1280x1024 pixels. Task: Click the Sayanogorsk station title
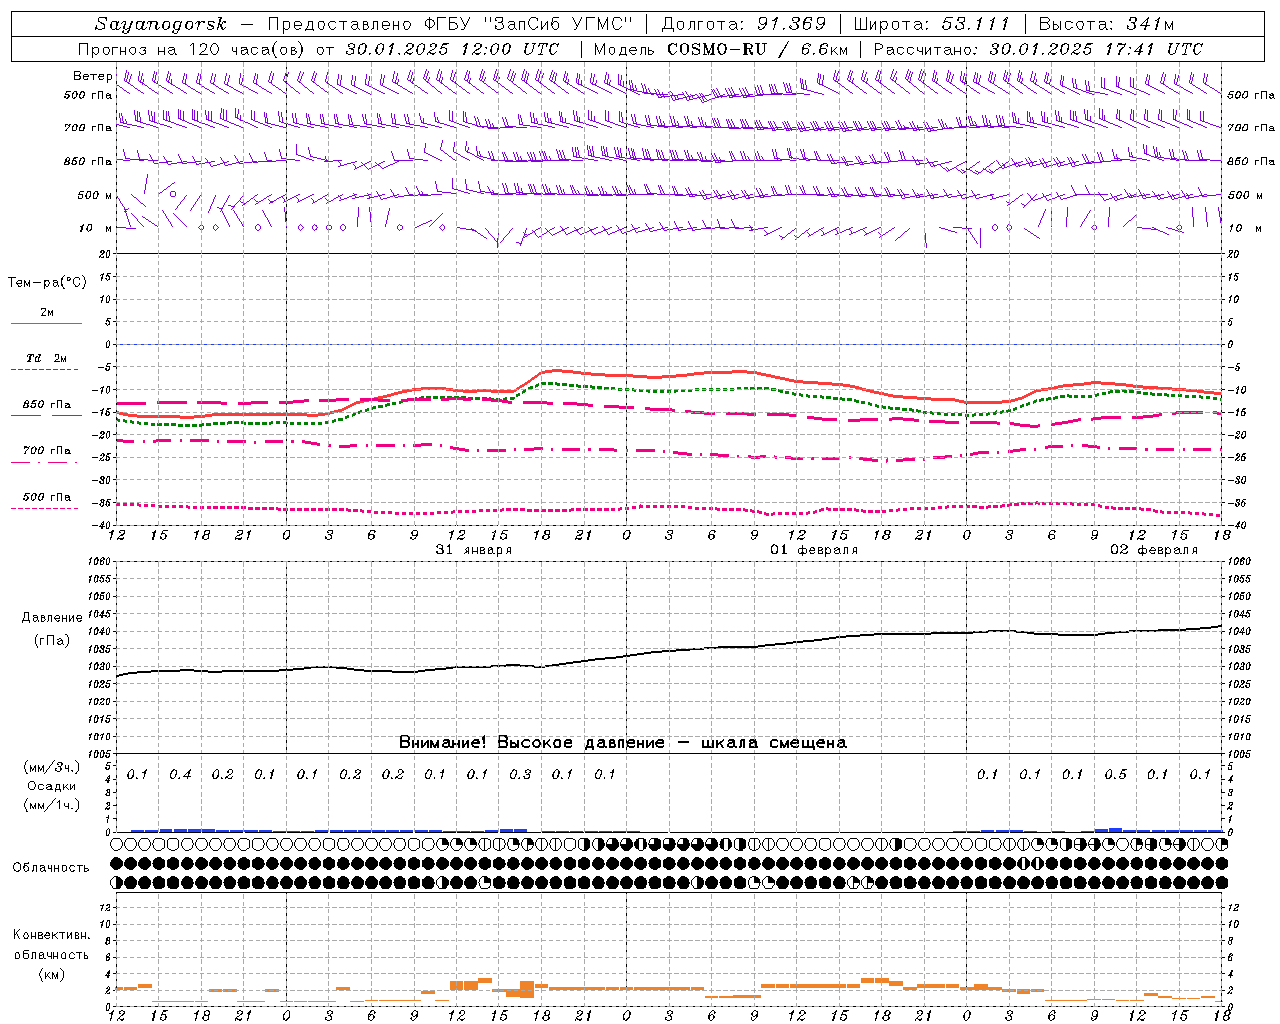(161, 24)
